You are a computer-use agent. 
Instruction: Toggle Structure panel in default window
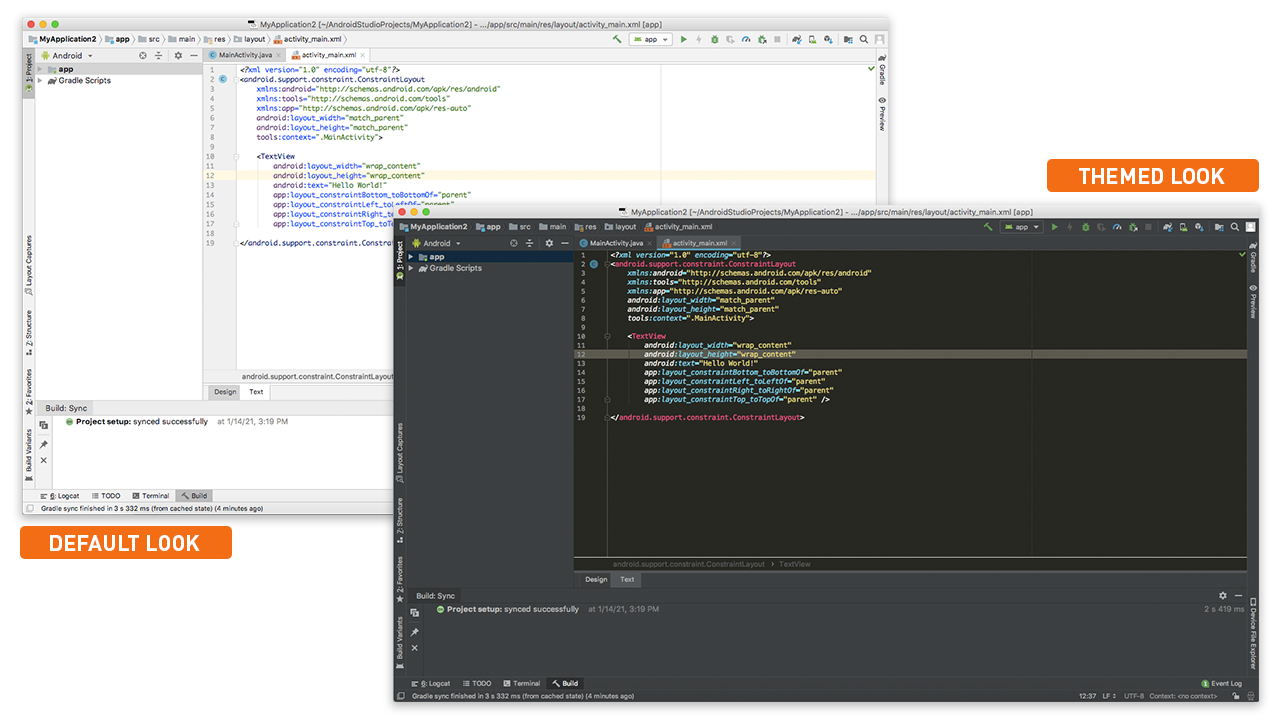pos(29,333)
